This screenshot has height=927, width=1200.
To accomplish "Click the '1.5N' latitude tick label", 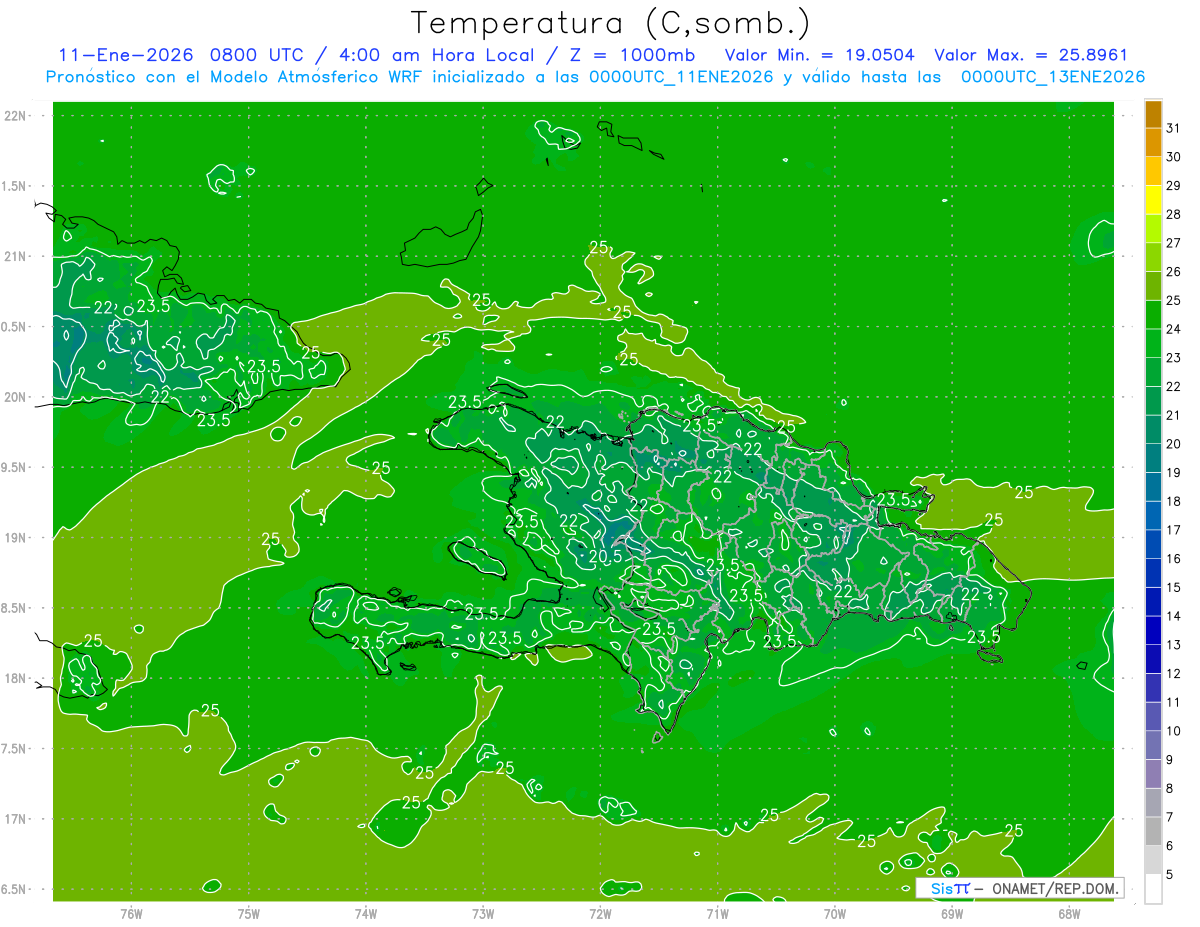I will click(x=15, y=186).
